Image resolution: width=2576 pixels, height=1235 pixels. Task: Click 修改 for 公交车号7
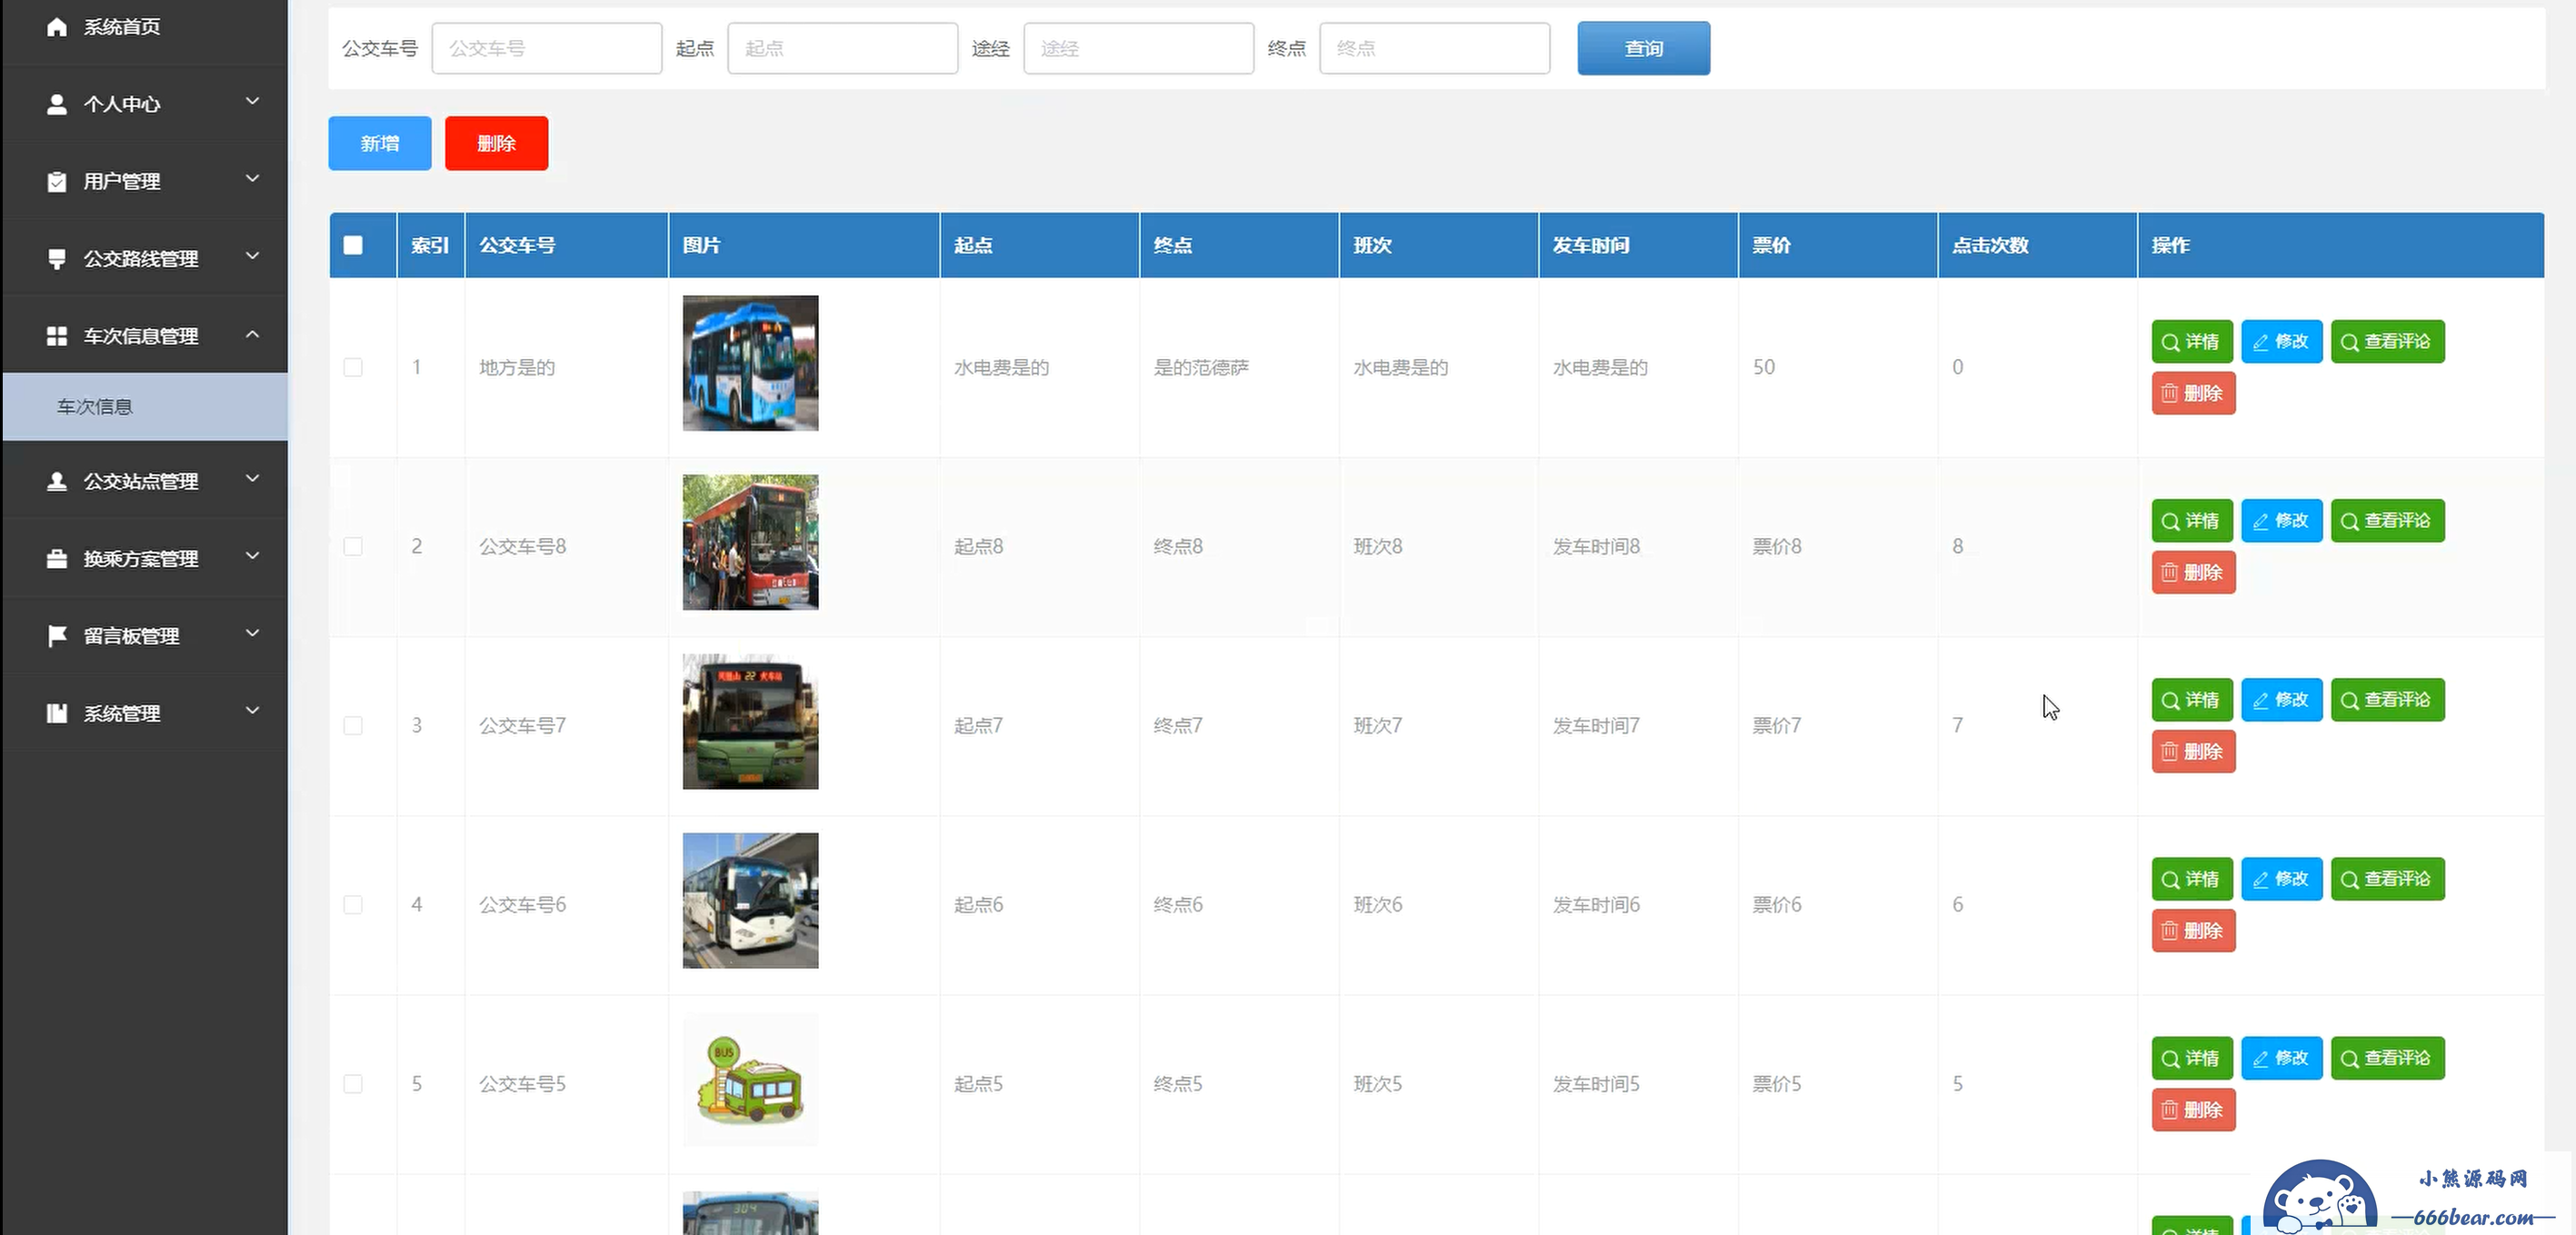[2281, 700]
